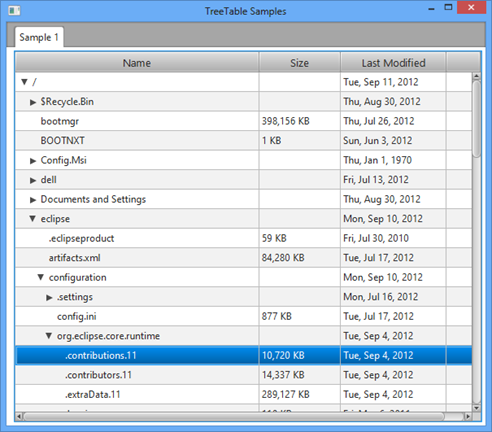Select the artifacts.xml file row
Viewport: 492px width, 432px height.
243,258
